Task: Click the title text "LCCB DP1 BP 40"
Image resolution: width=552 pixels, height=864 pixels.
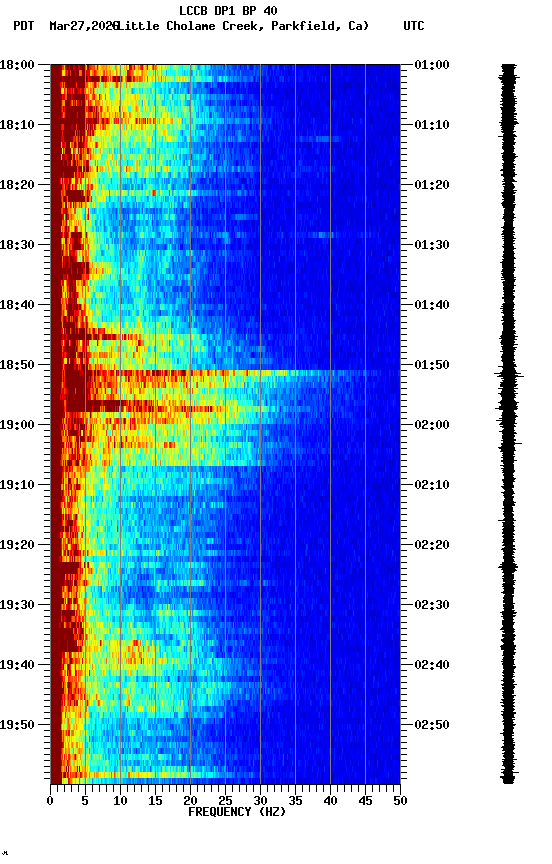Action: [228, 10]
